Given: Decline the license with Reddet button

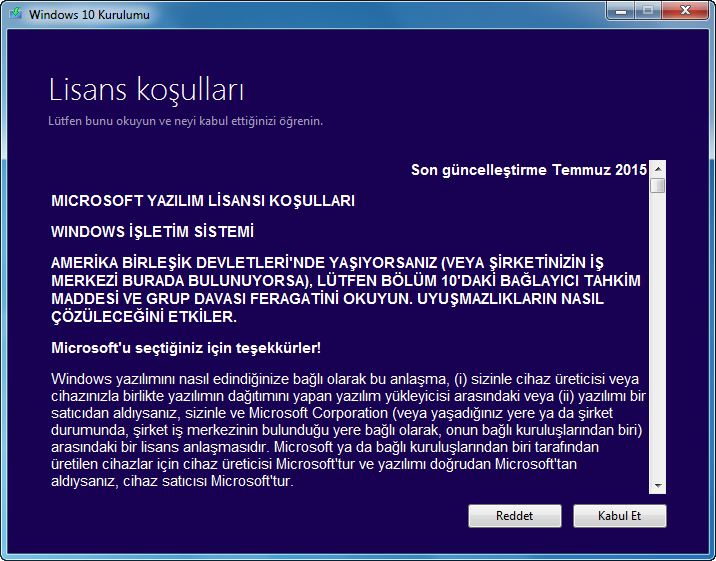Looking at the screenshot, I should click(x=515, y=516).
